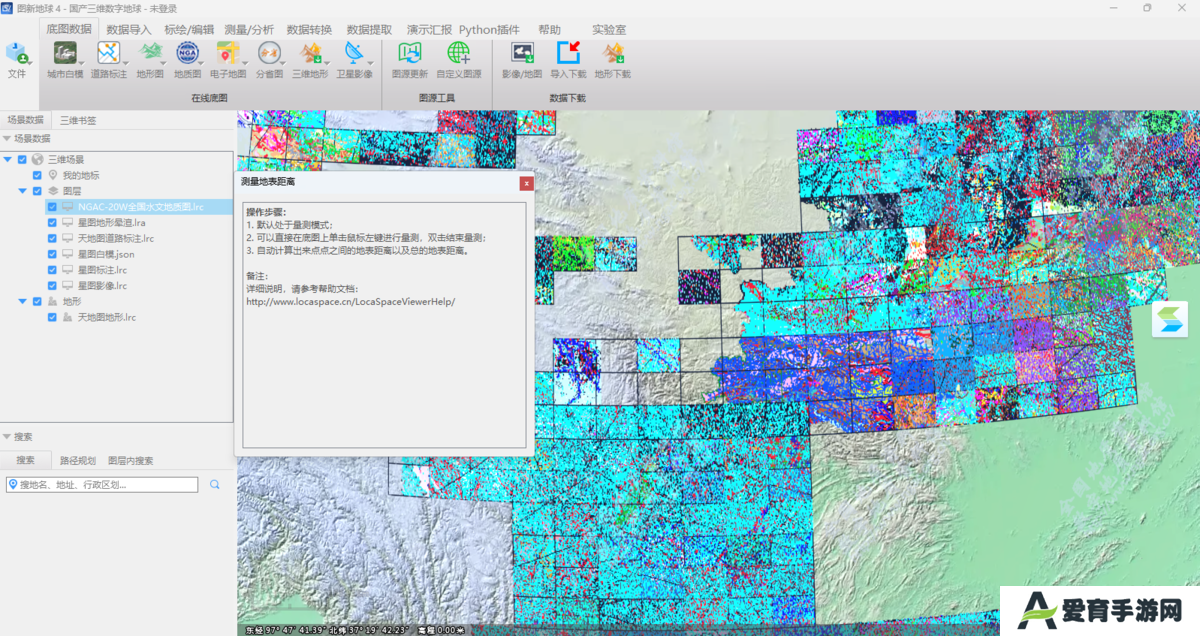
Task: Close the 测量地表距离 dialog
Action: pyautogui.click(x=526, y=183)
